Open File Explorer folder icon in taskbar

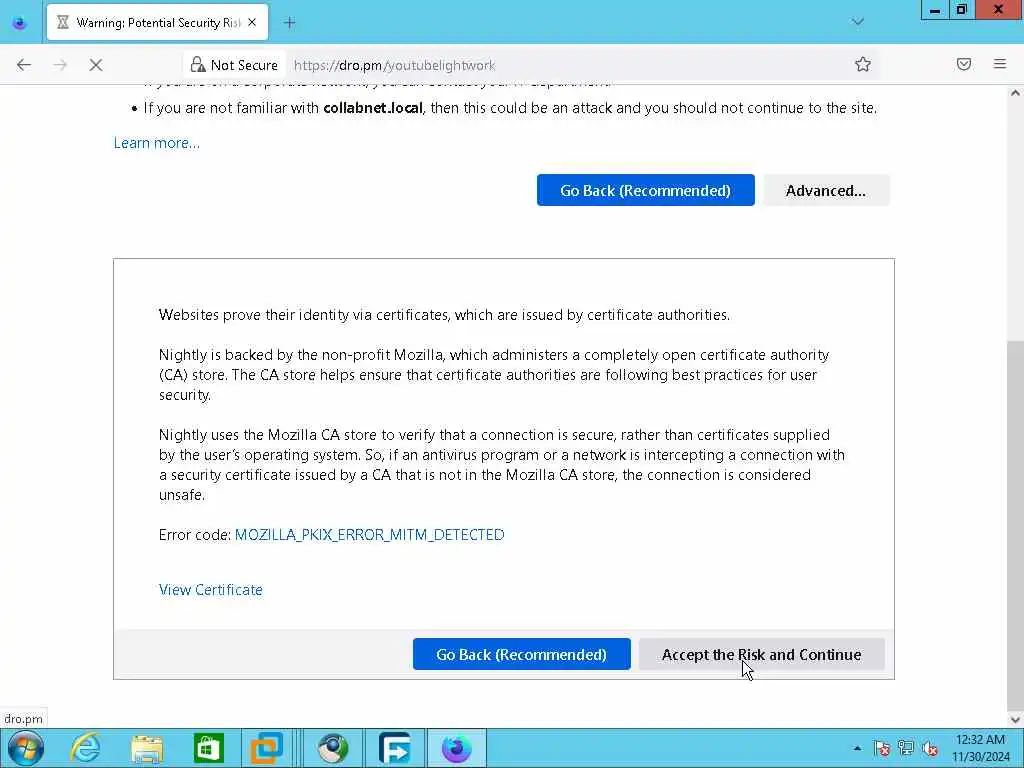(147, 748)
